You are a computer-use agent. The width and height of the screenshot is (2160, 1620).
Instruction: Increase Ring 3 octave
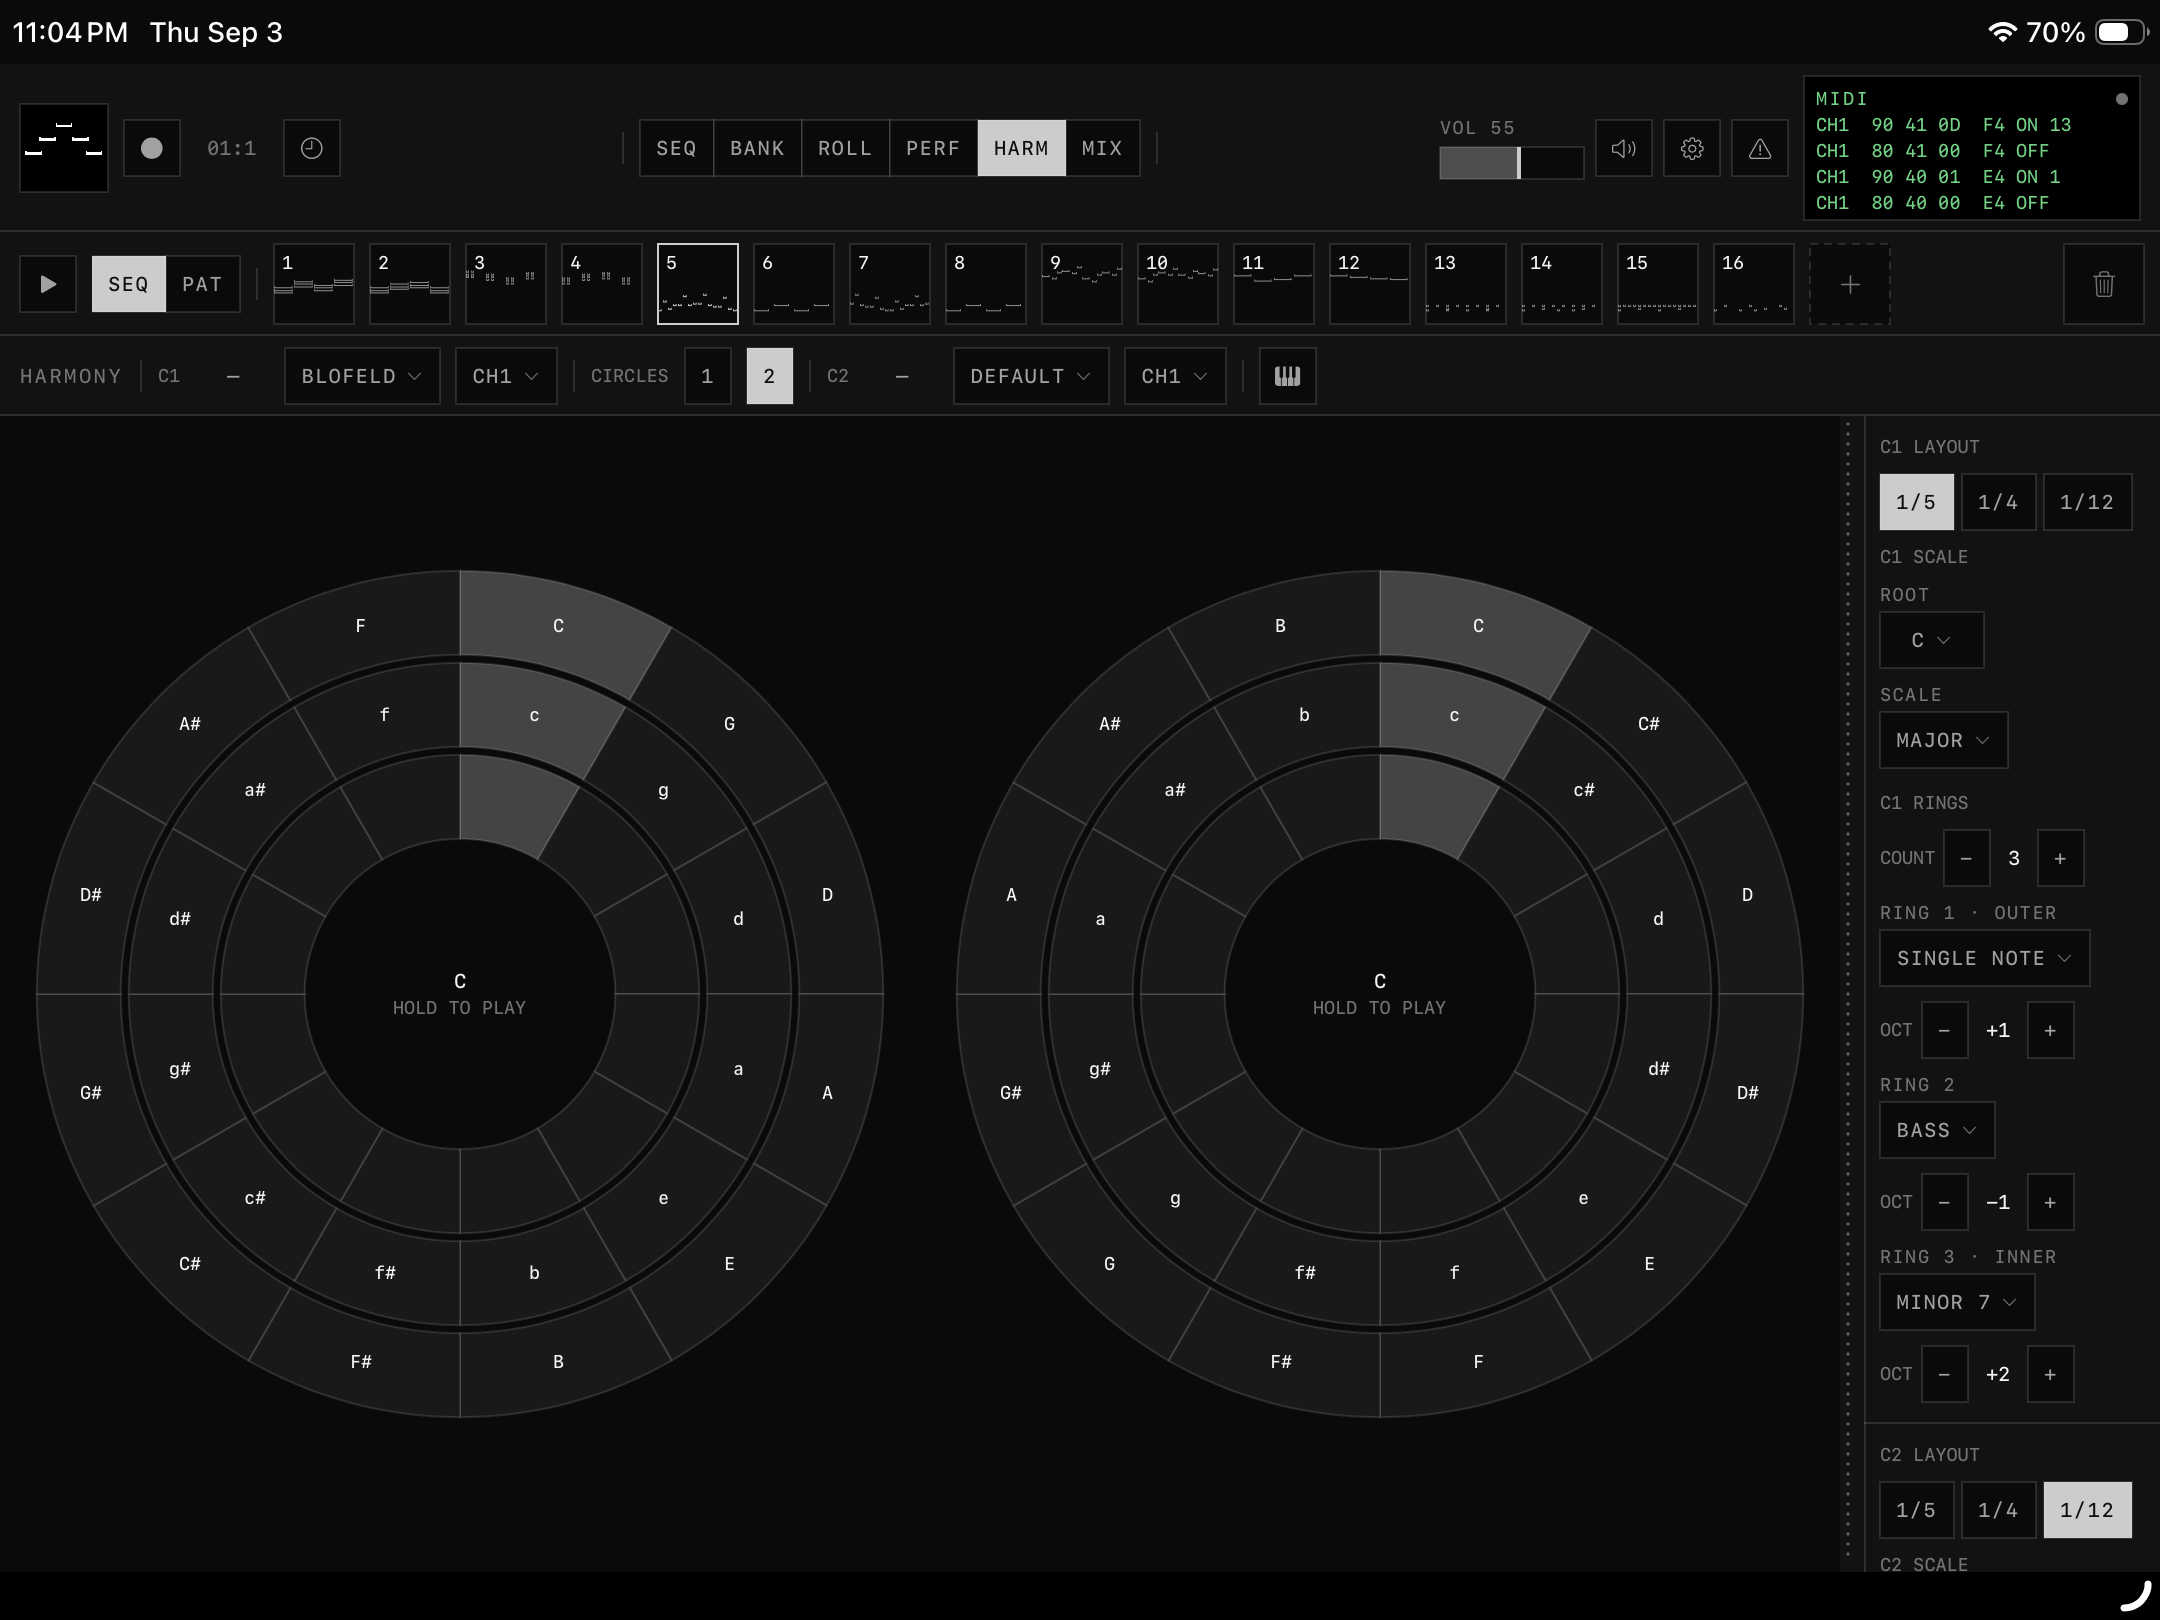[x=2050, y=1374]
